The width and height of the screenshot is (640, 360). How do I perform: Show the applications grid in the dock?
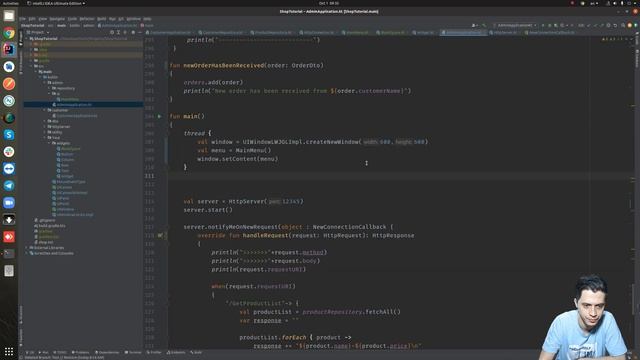(9, 351)
